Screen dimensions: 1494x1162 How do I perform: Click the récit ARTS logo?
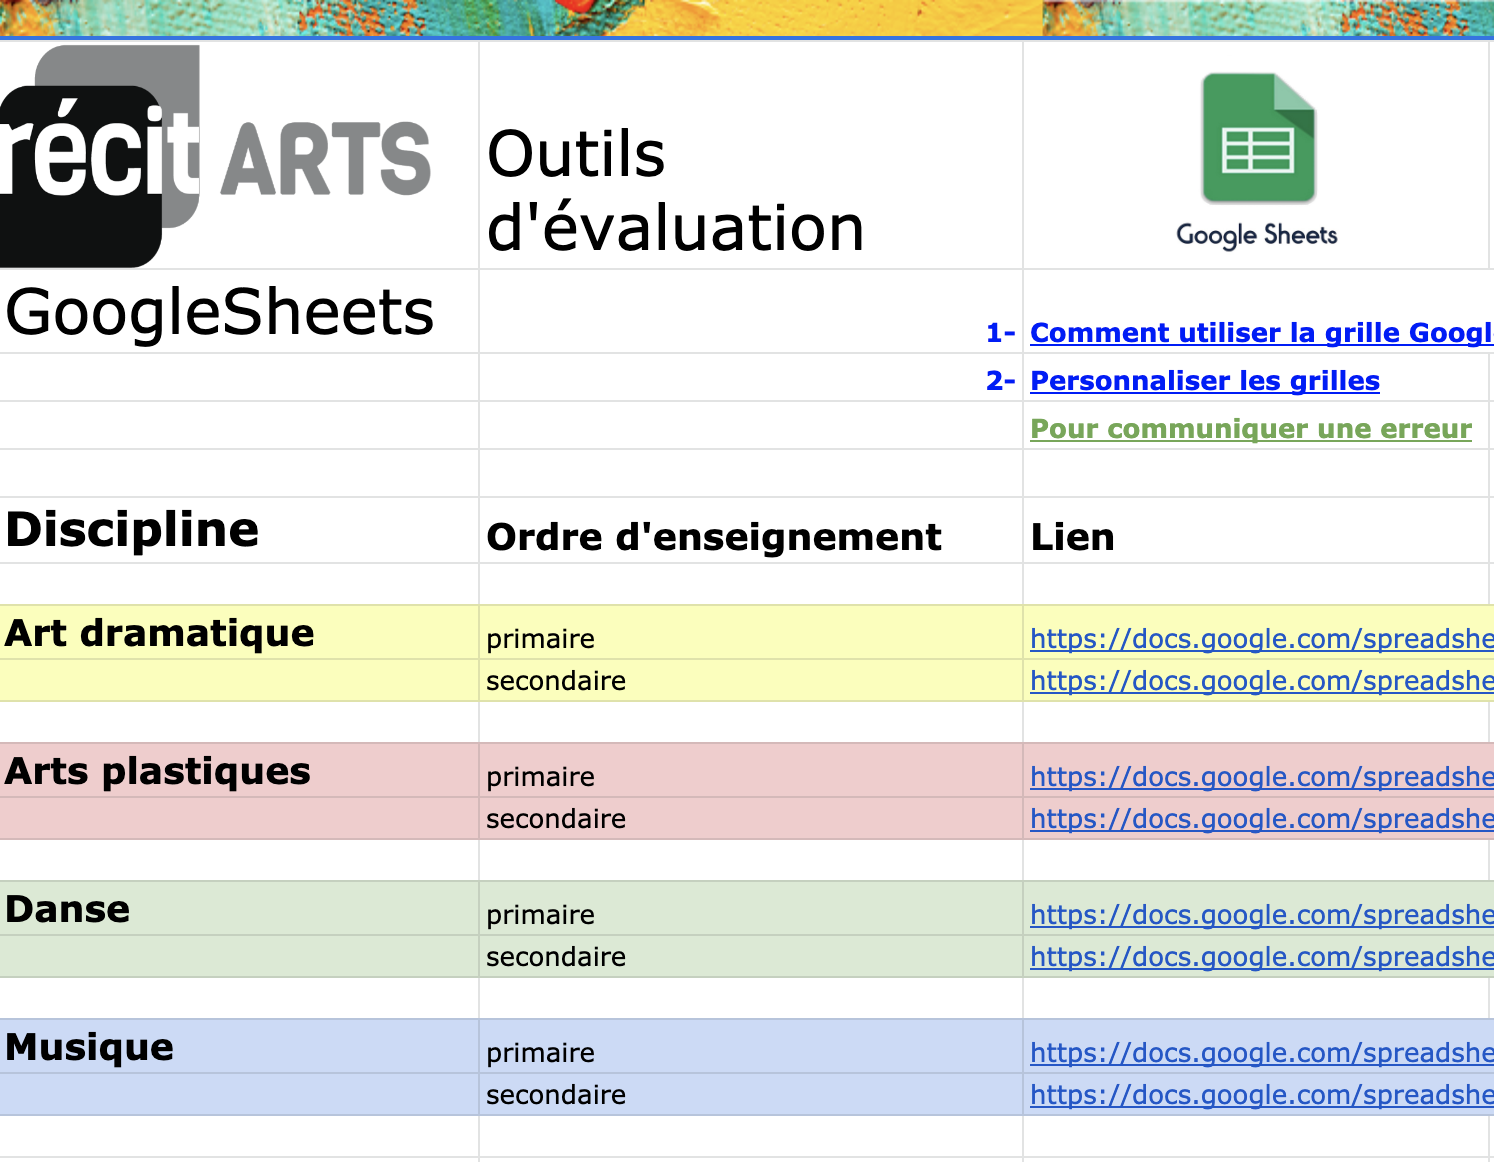pos(215,156)
